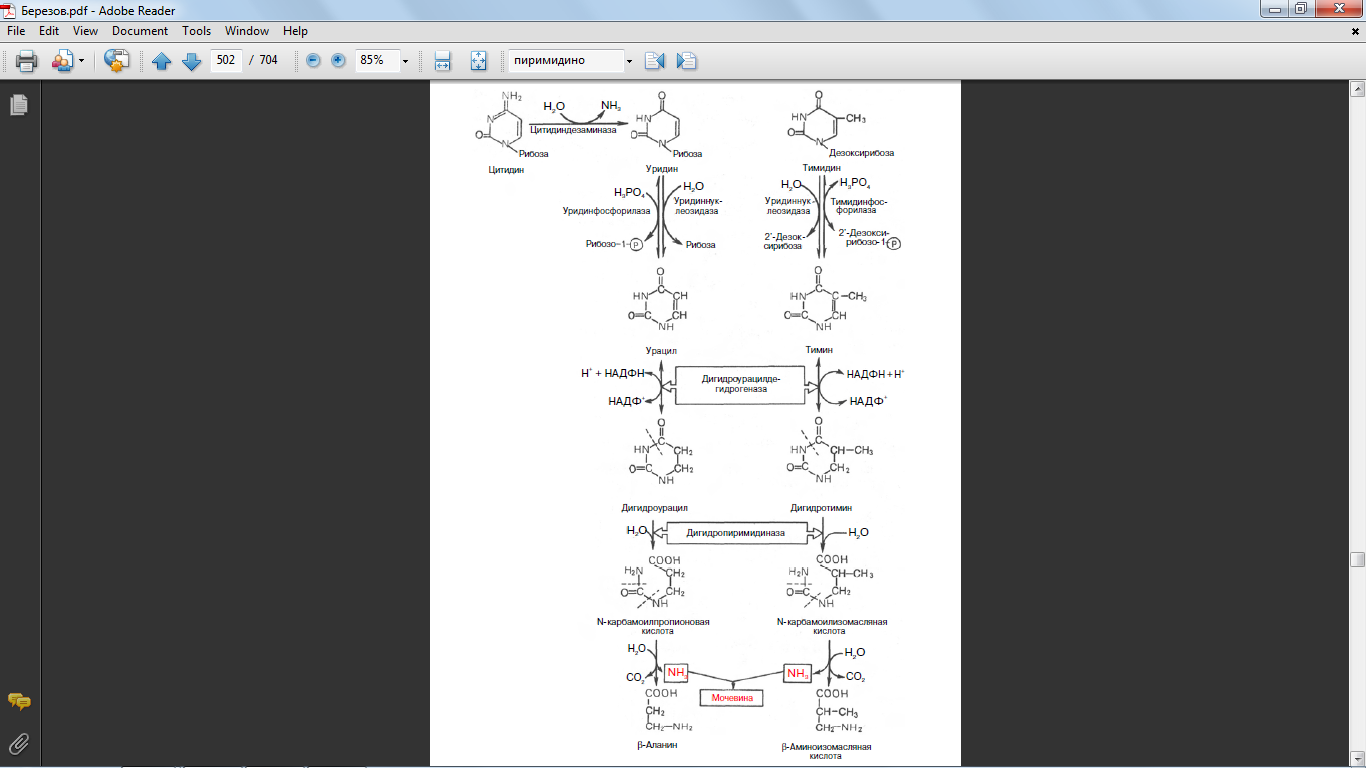Click the Дигидроурацил label
The width and height of the screenshot is (1366, 768).
tap(654, 508)
